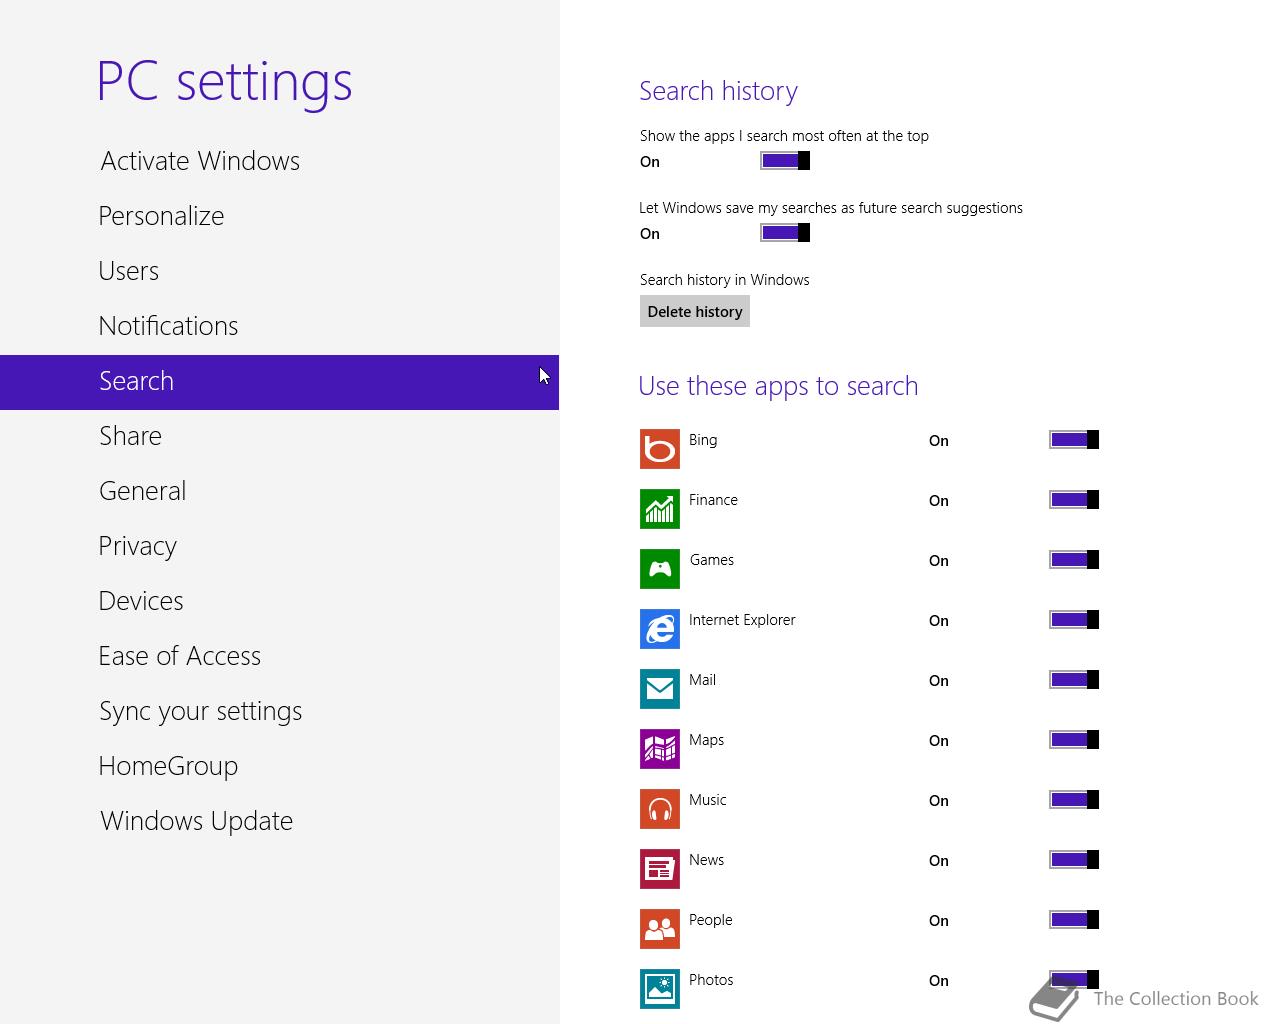Click the Use these apps to search heading
The image size is (1280, 1024).
pyautogui.click(x=778, y=386)
